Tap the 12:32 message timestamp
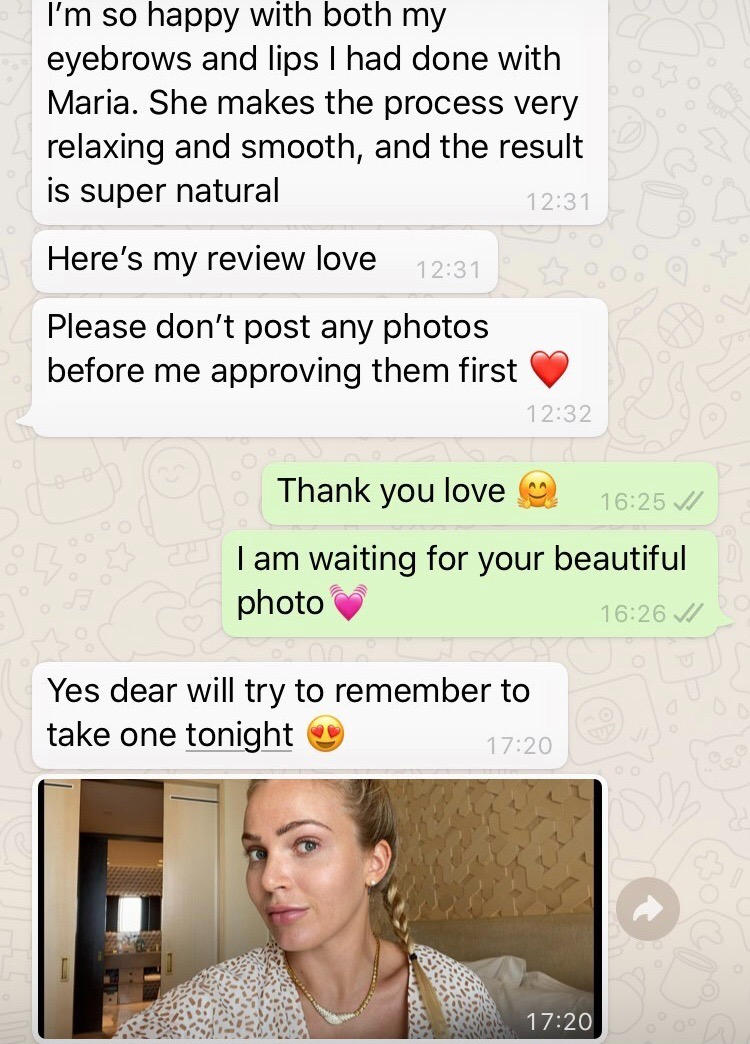The image size is (750, 1044). 558,413
